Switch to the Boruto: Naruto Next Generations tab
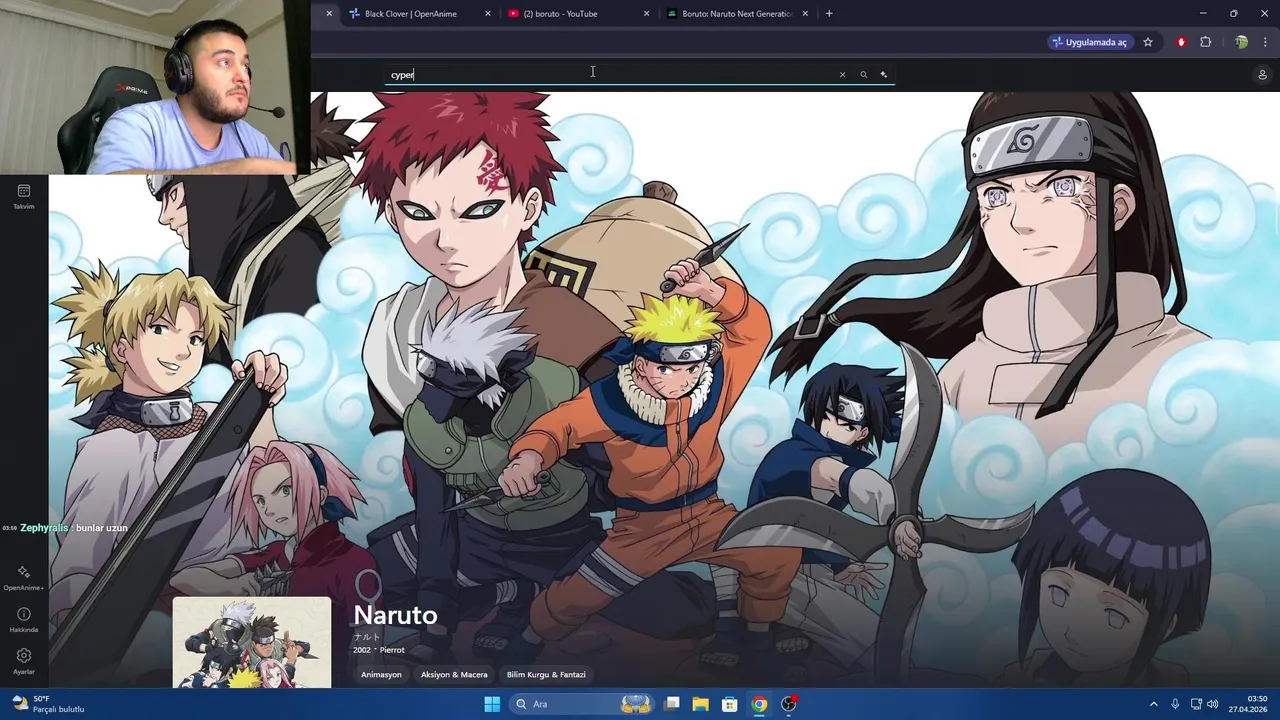This screenshot has width=1280, height=720. pos(738,14)
